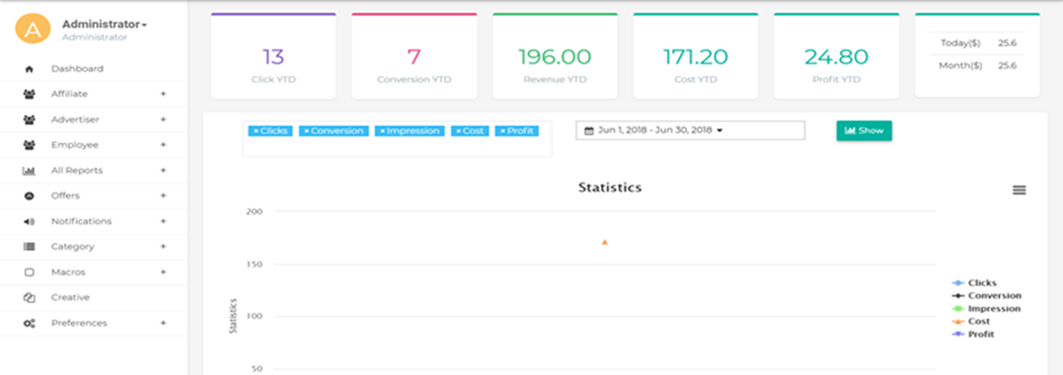Toggle Conversion series in chart legend
The height and width of the screenshot is (375, 1063).
pos(986,296)
